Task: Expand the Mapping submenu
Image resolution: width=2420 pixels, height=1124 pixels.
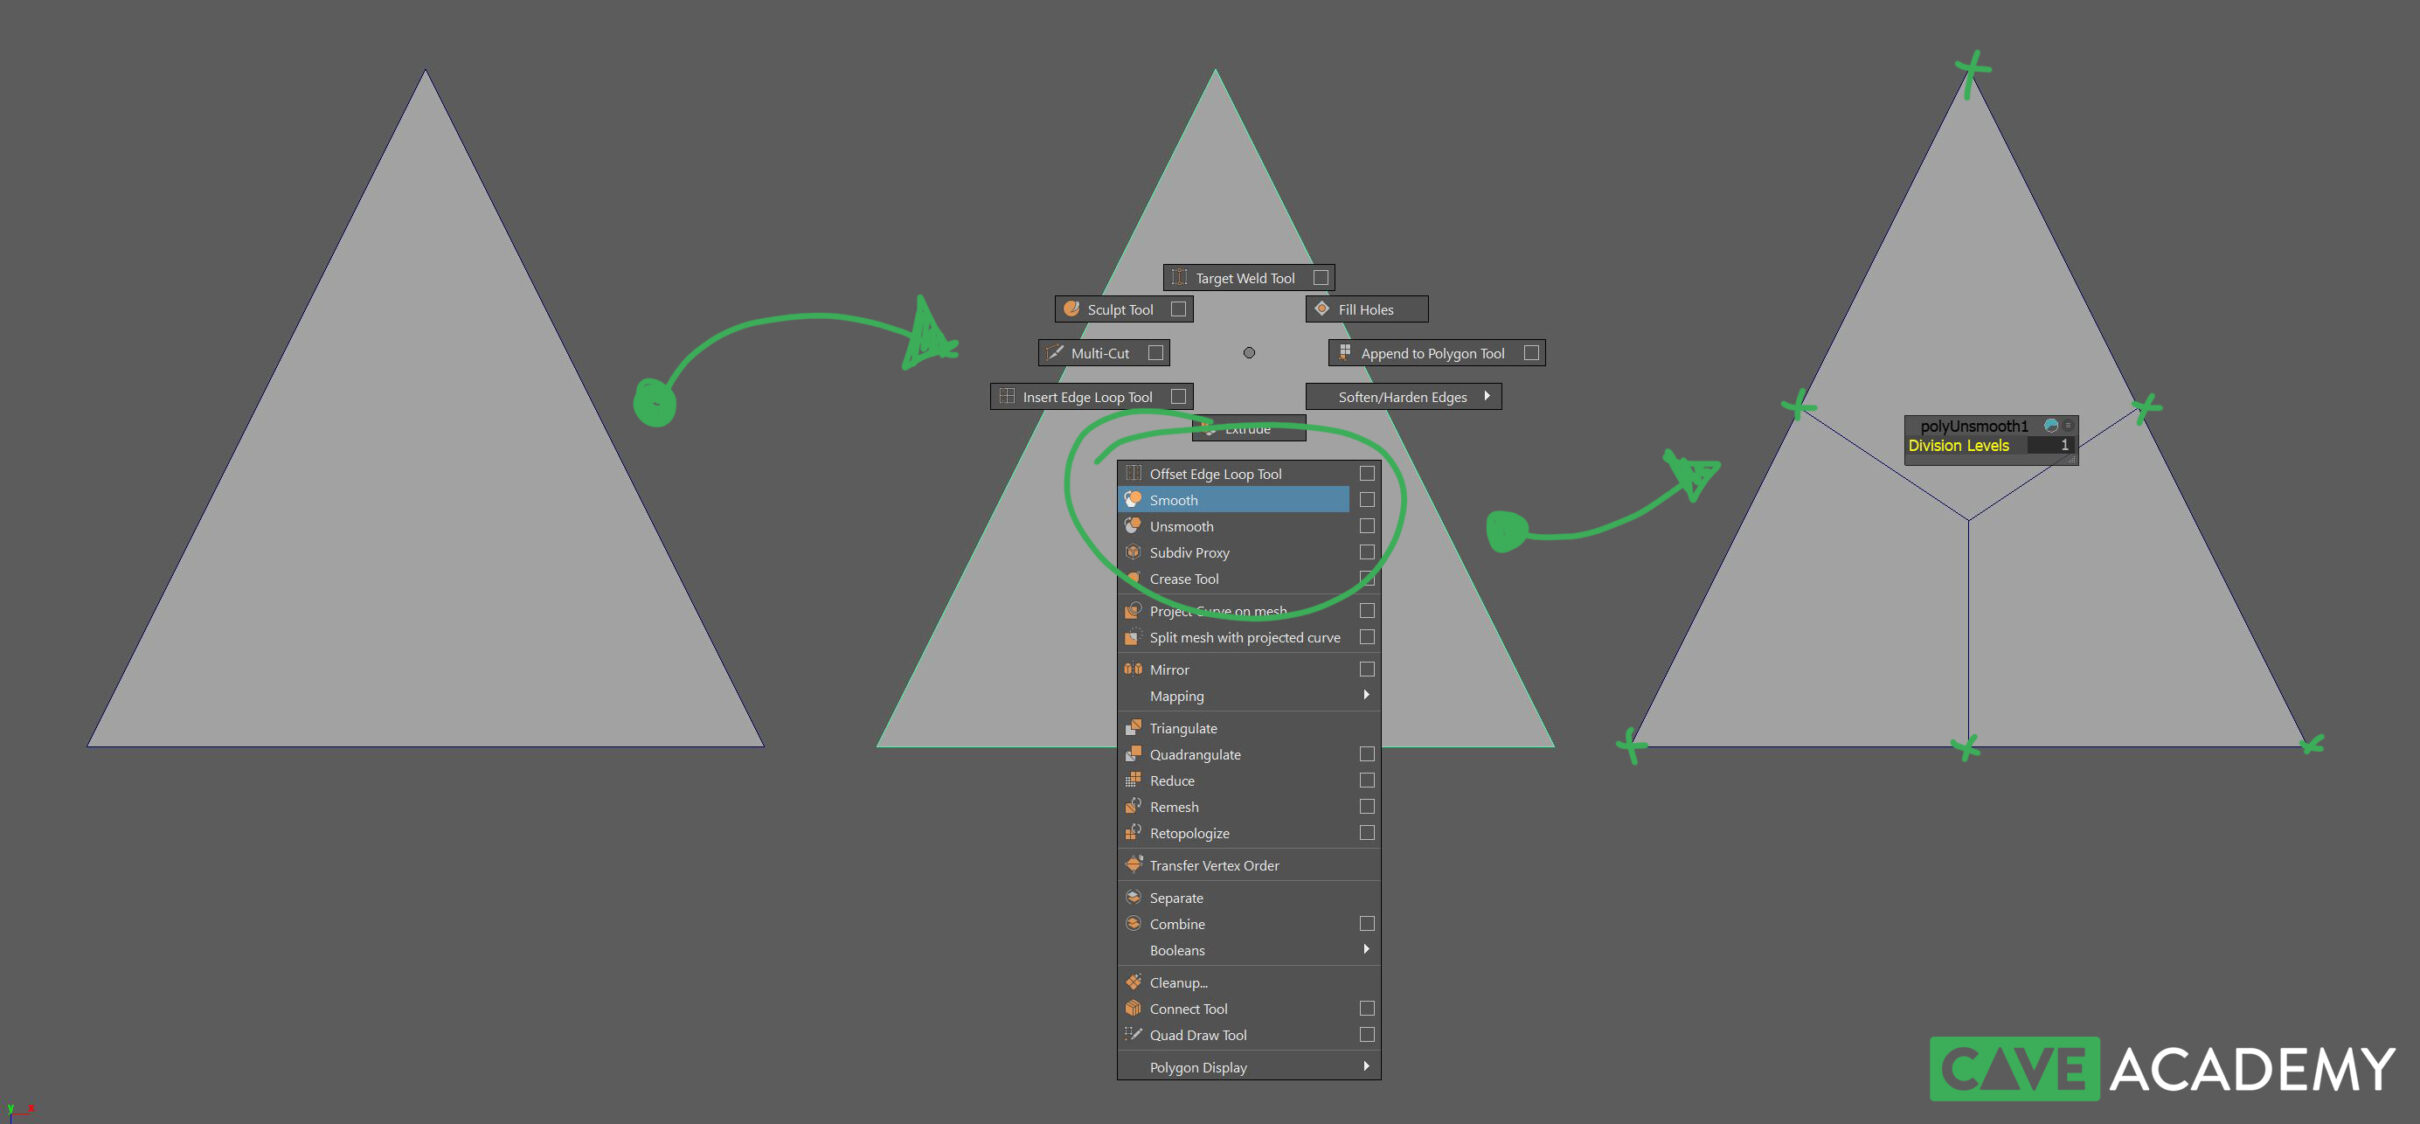Action: tap(1366, 696)
